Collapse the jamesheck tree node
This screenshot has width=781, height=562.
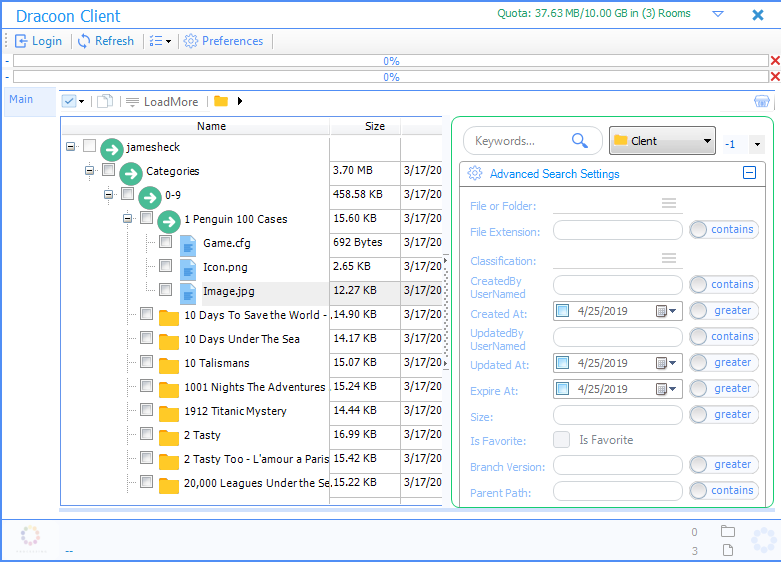pyautogui.click(x=71, y=146)
